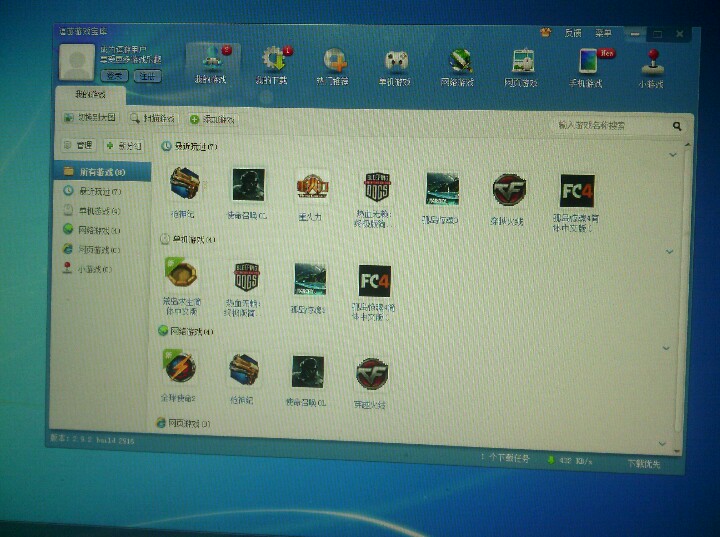Collapse the 最近玩过 recently played section
The image size is (720, 537).
[x=672, y=155]
